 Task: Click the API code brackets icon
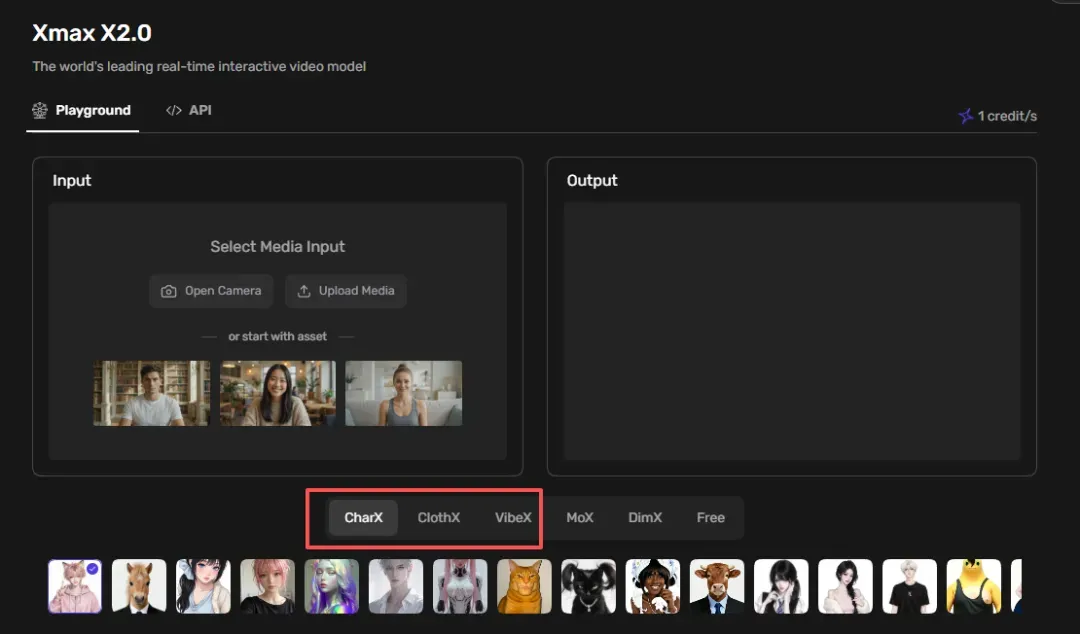click(174, 110)
